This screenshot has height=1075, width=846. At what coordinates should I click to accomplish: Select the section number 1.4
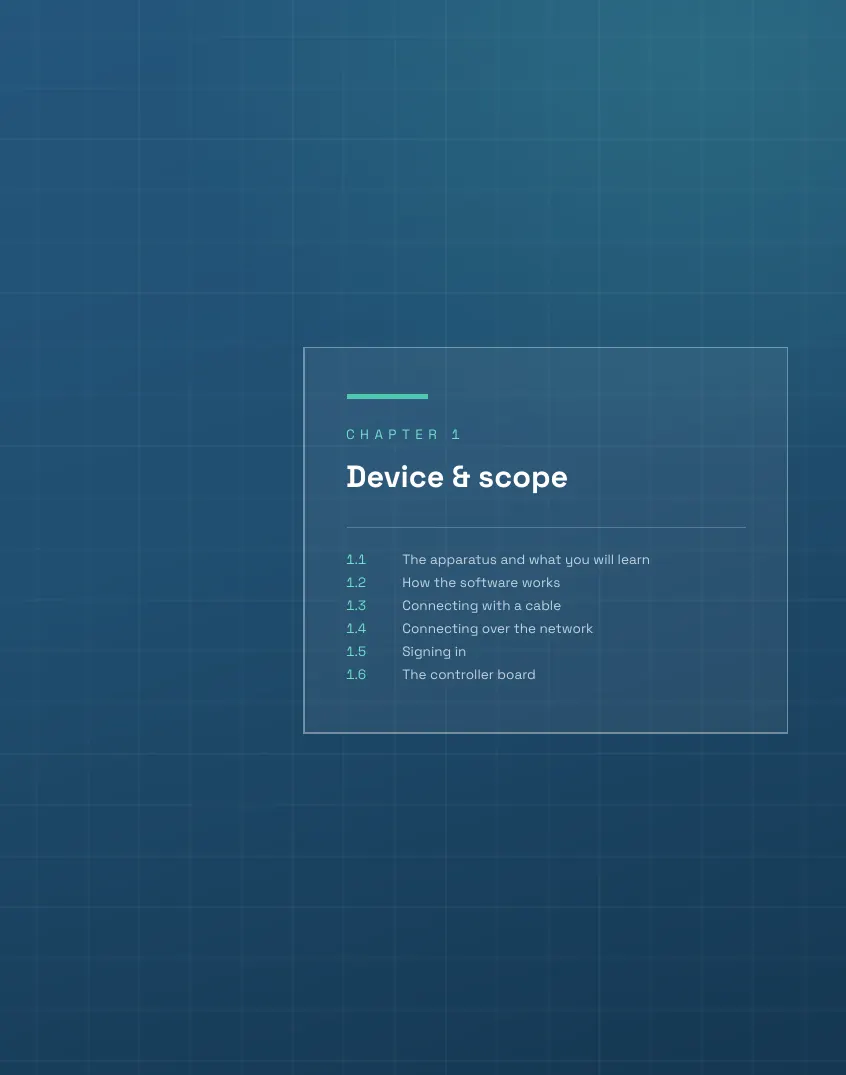[356, 628]
